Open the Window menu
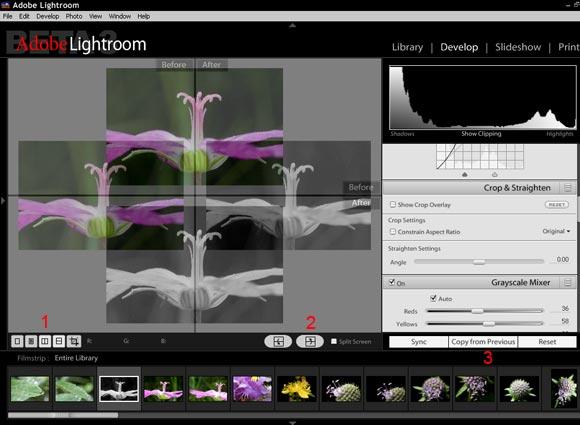 pyautogui.click(x=119, y=16)
